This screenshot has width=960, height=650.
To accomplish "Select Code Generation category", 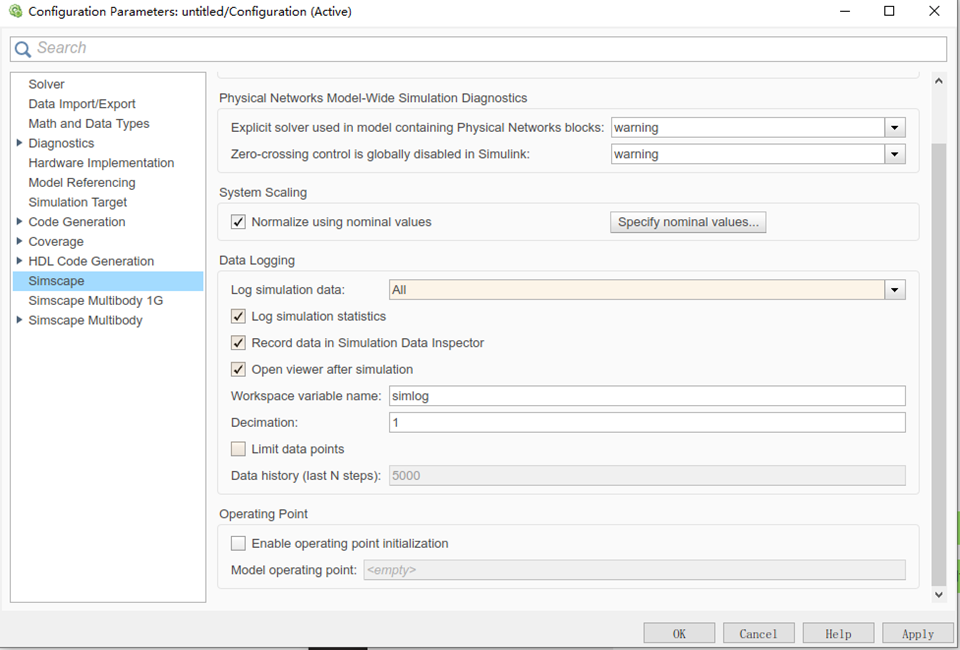I will click(77, 222).
